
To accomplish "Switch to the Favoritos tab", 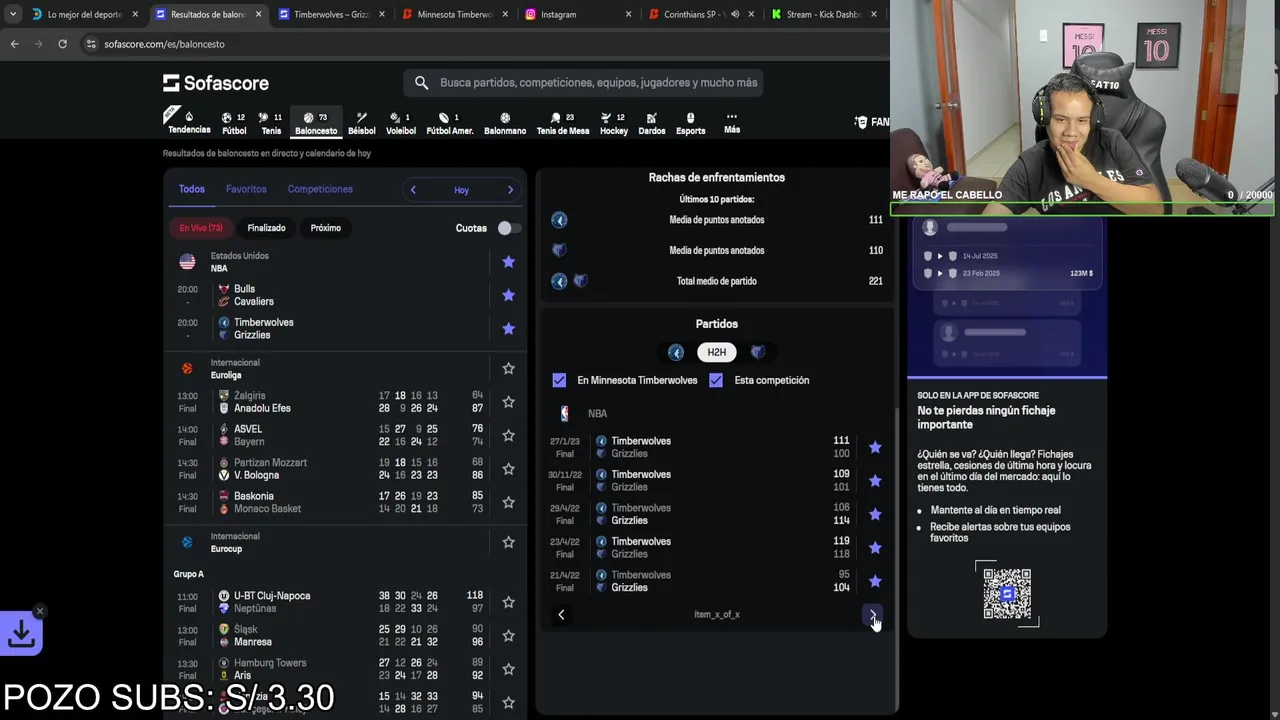I will coord(246,189).
